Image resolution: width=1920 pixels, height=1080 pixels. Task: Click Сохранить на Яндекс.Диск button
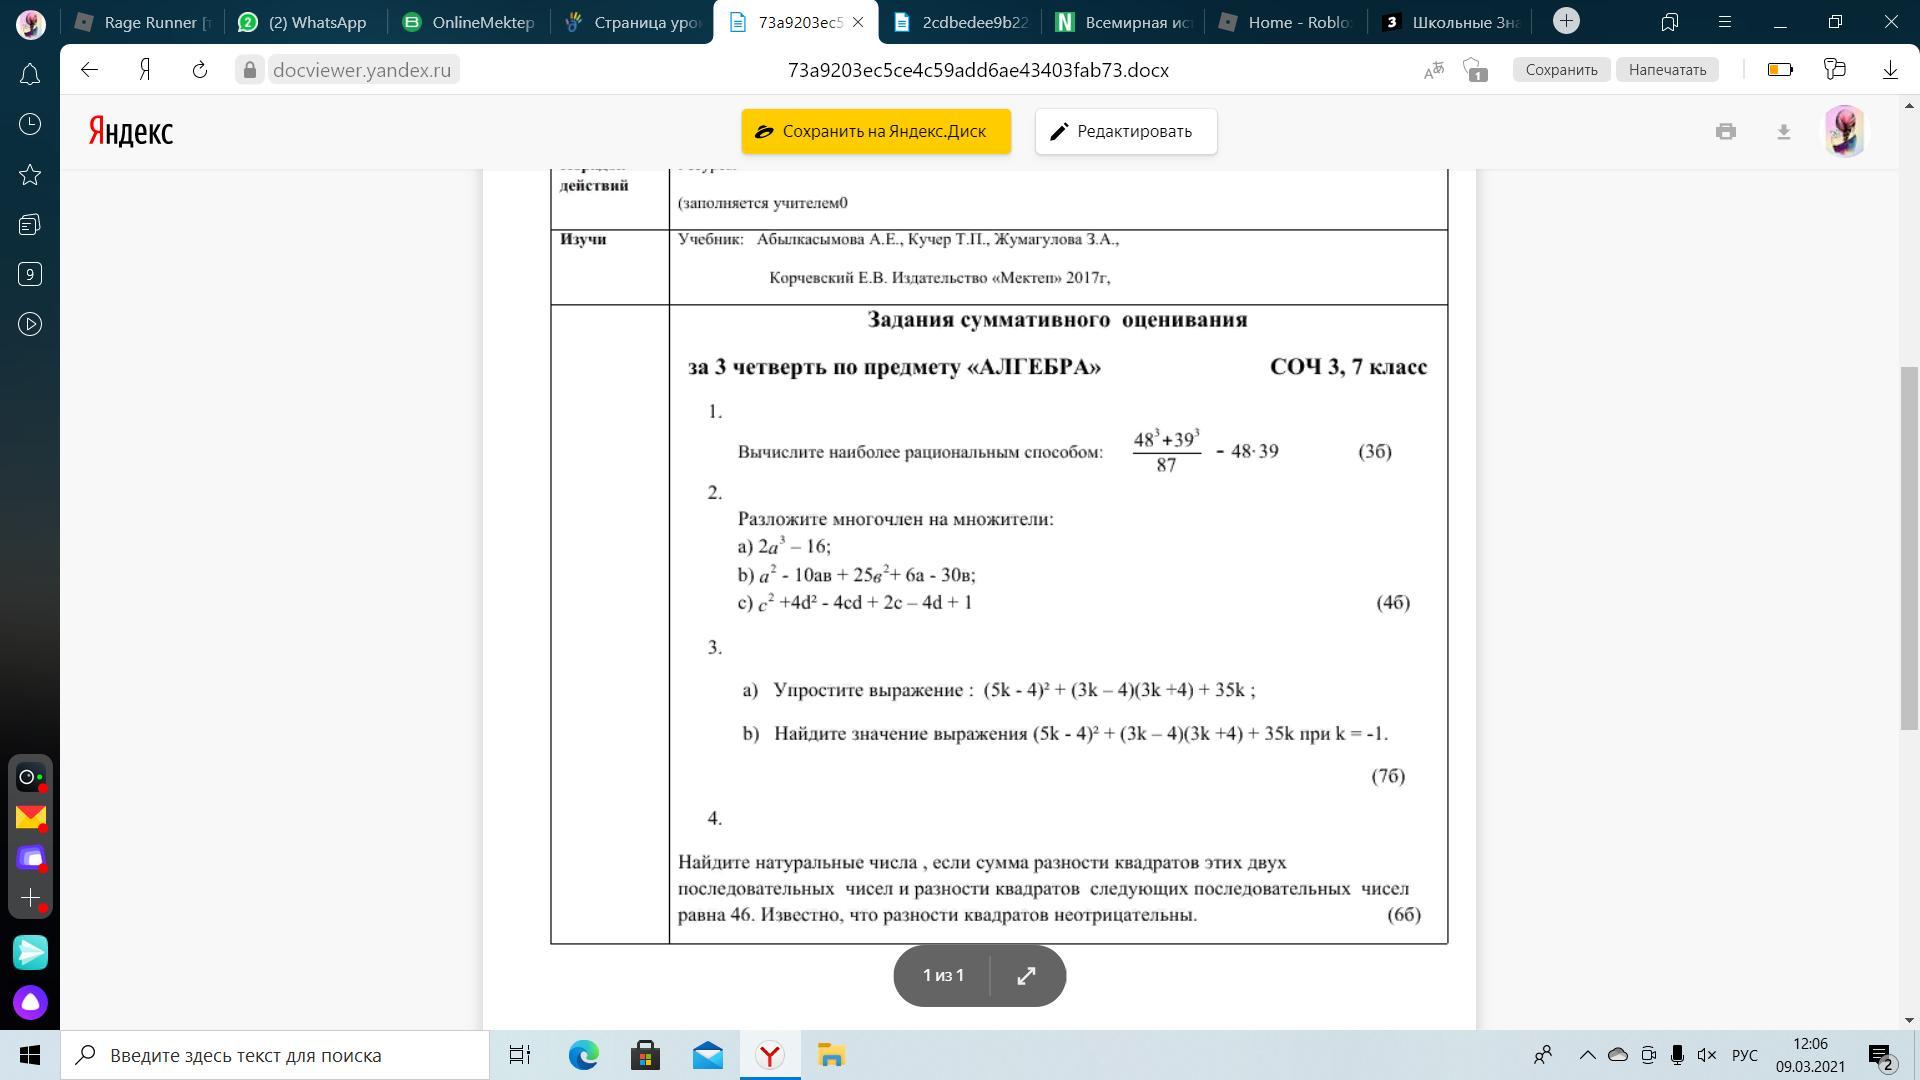click(876, 132)
